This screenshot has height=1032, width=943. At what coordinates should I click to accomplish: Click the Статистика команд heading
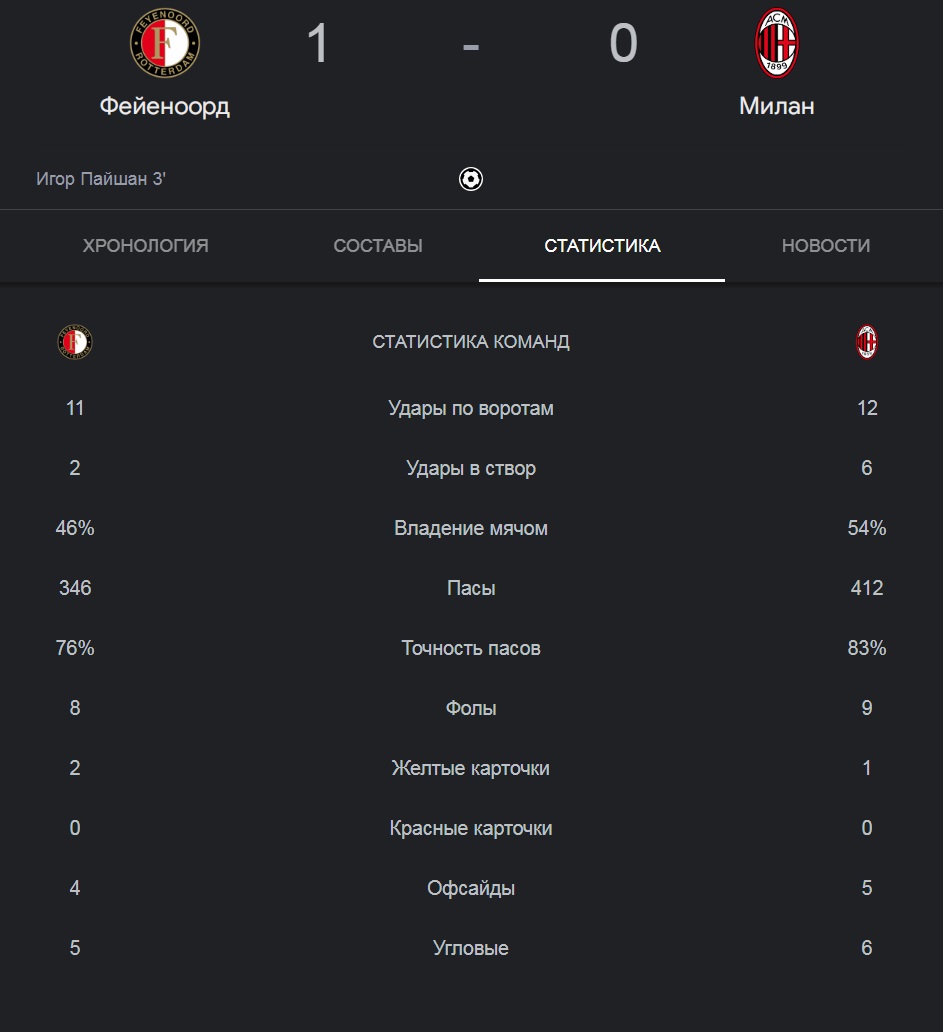tap(471, 342)
